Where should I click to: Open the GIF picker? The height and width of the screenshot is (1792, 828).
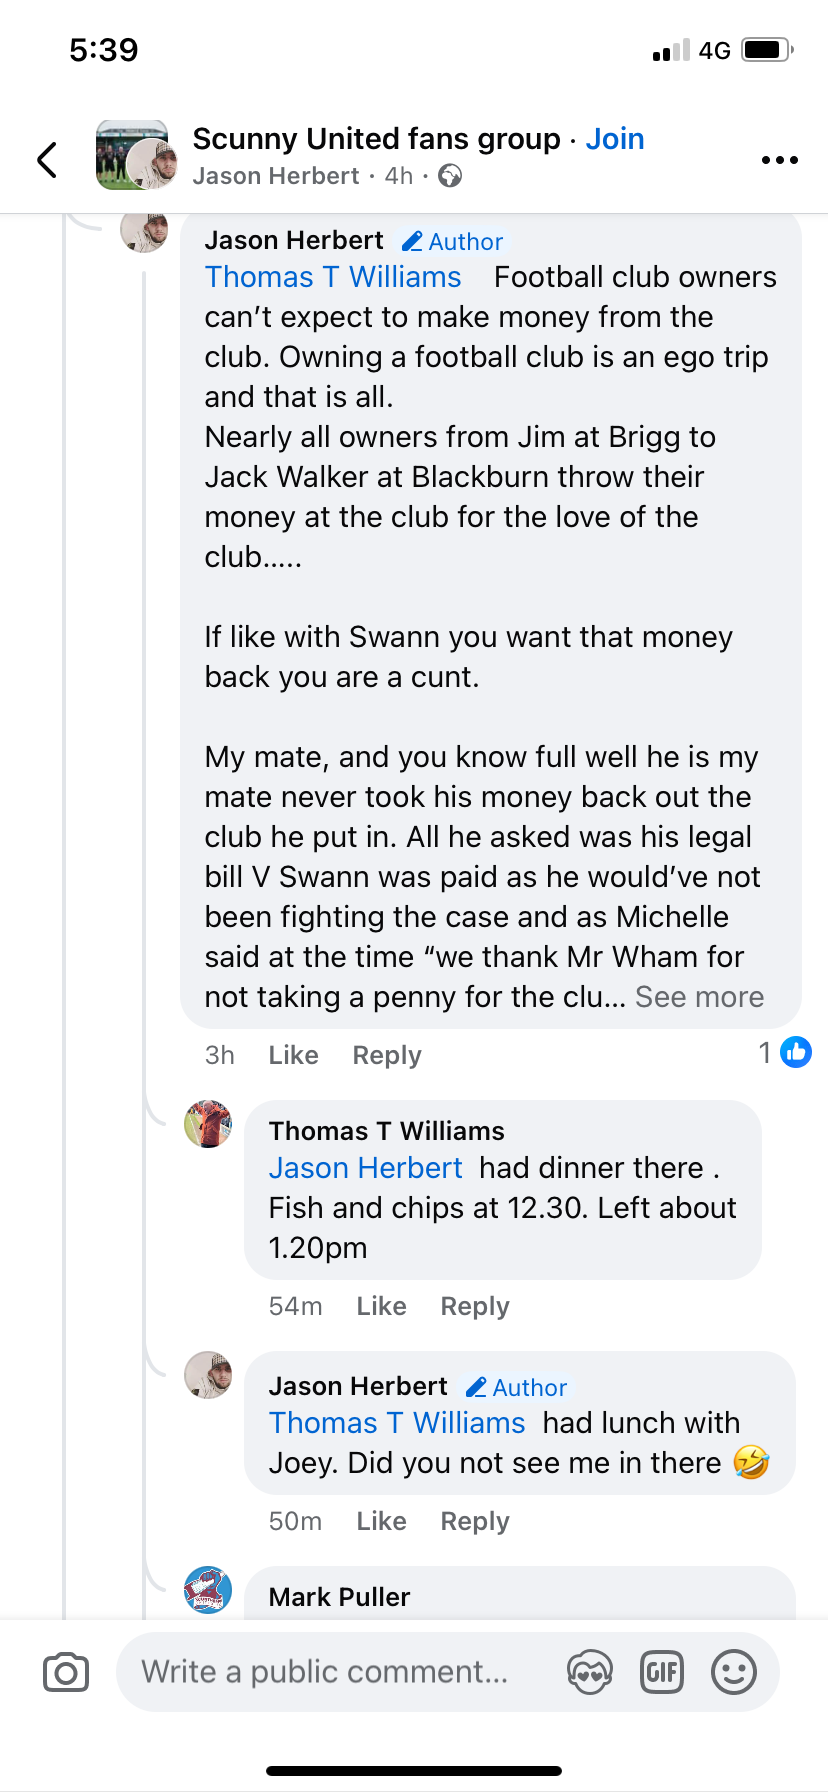coord(661,1672)
